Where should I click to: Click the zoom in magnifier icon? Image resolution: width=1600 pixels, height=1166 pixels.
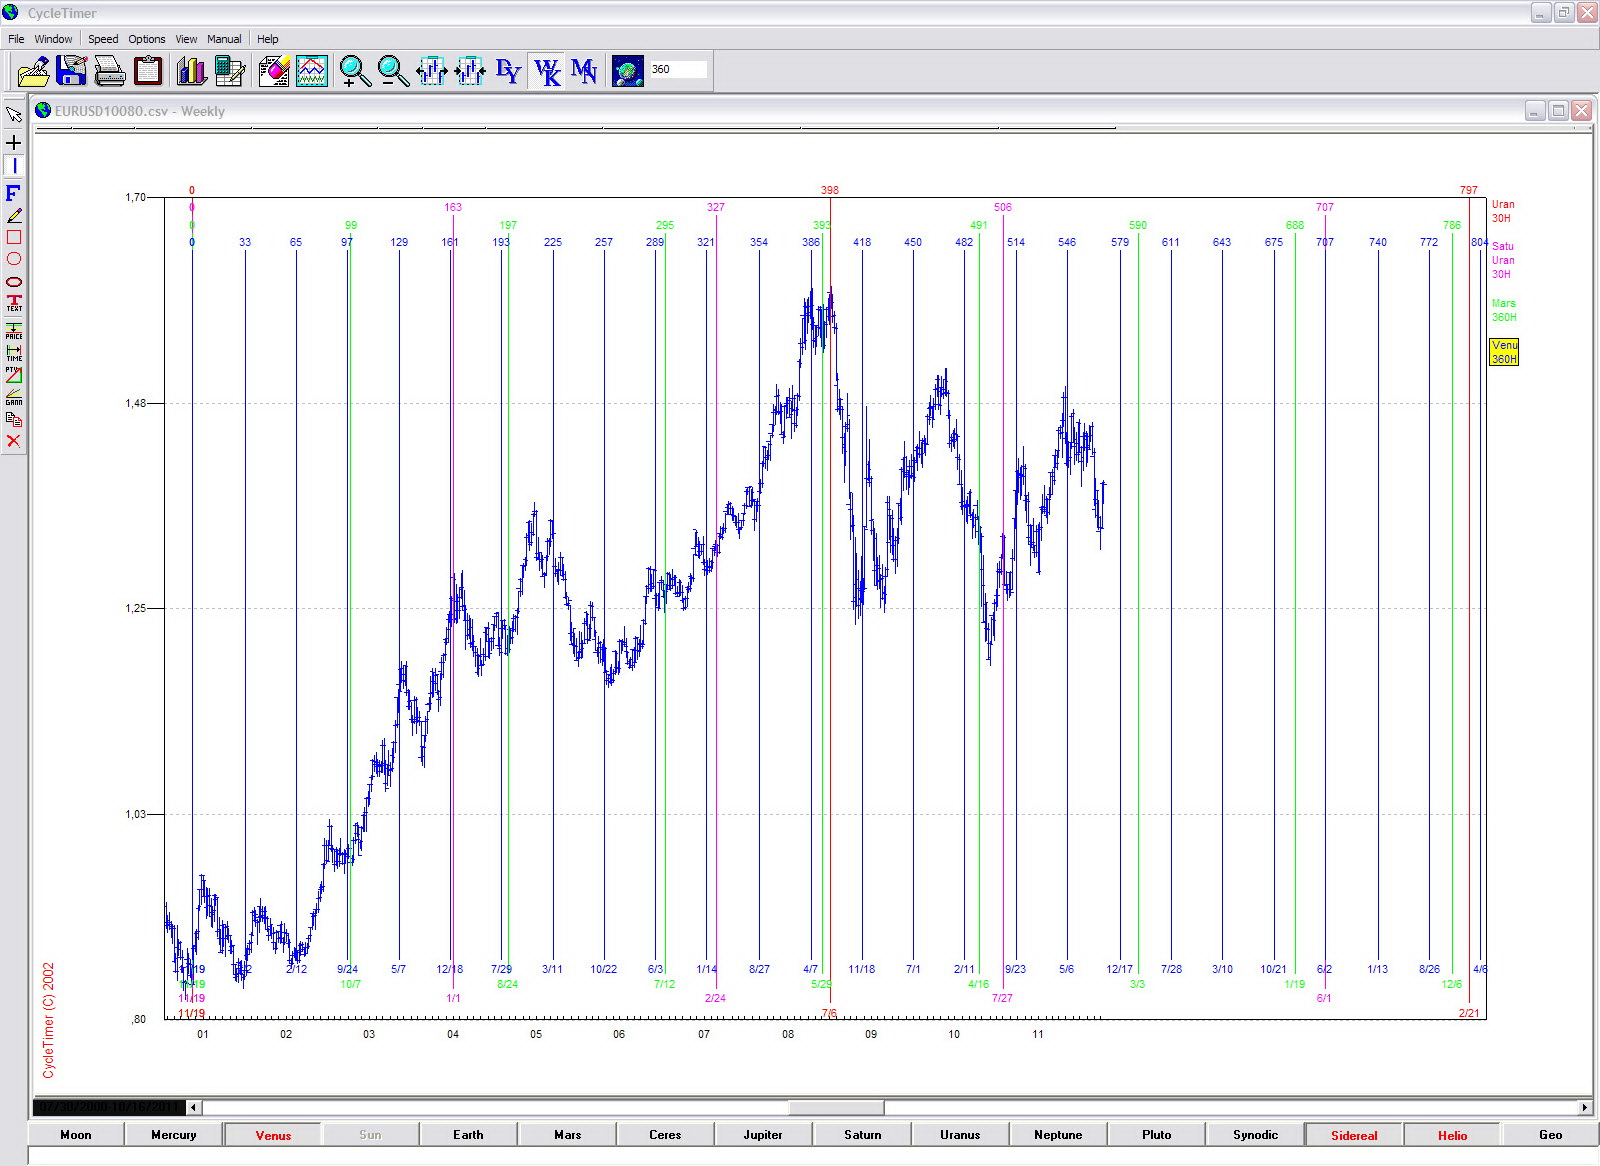click(354, 71)
